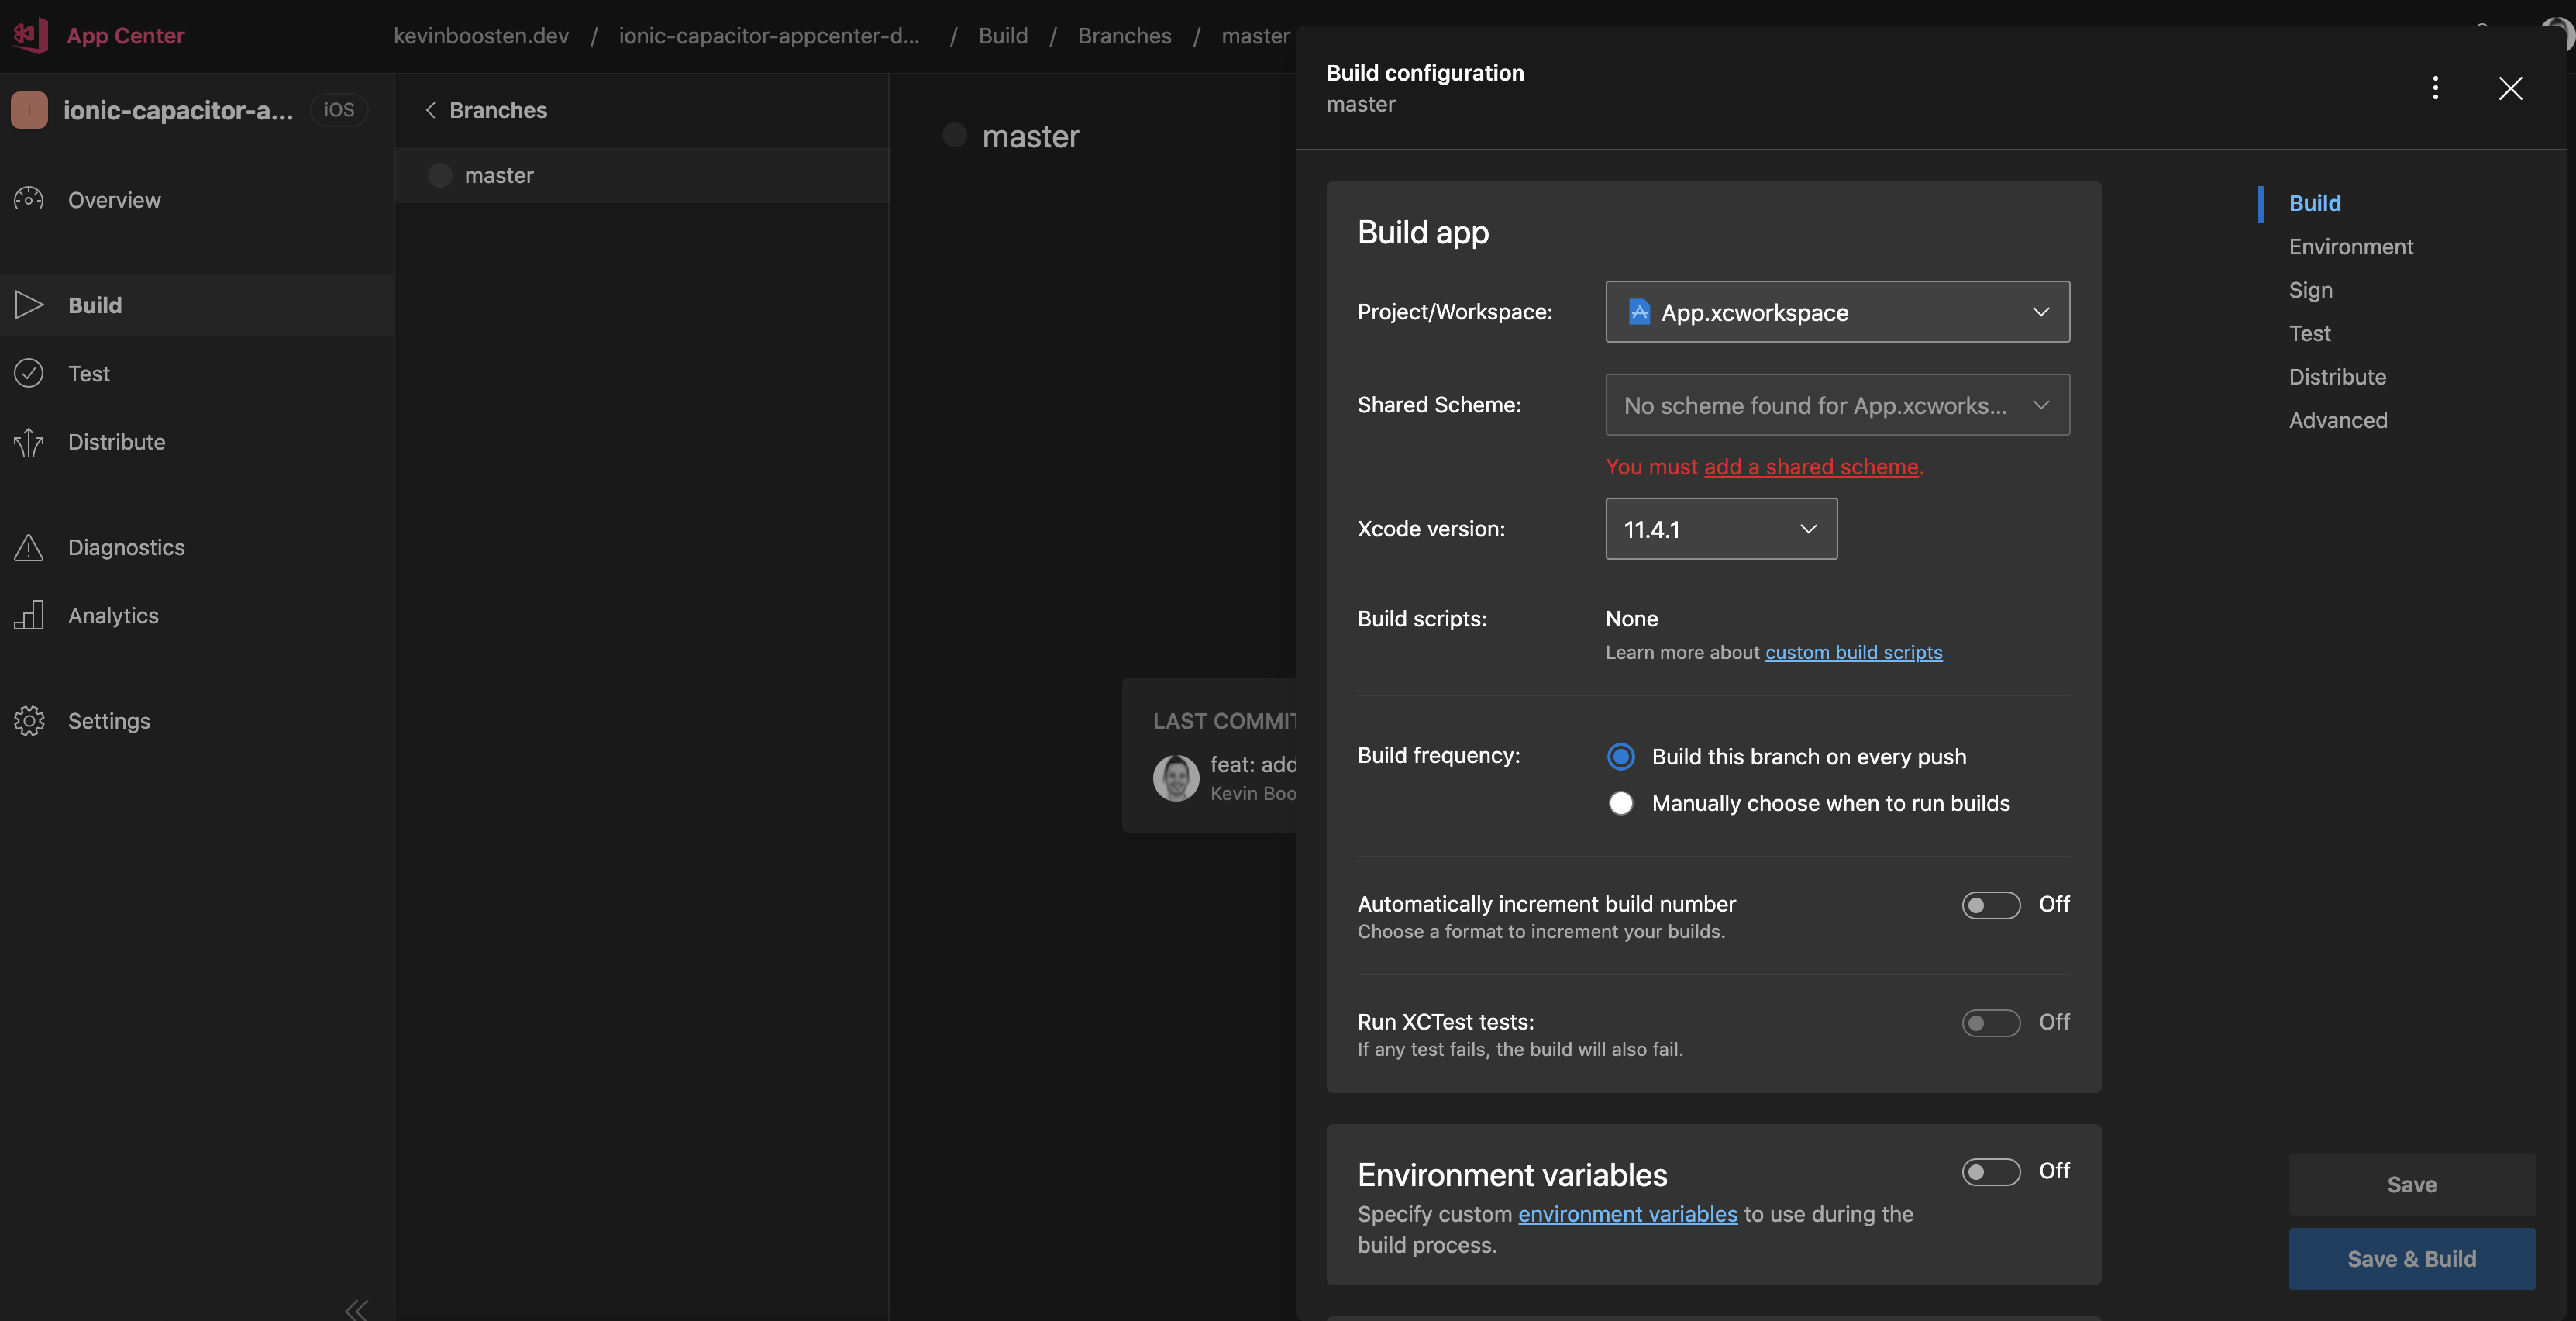Open the environment variables link
This screenshot has width=2576, height=1321.
coord(1627,1214)
